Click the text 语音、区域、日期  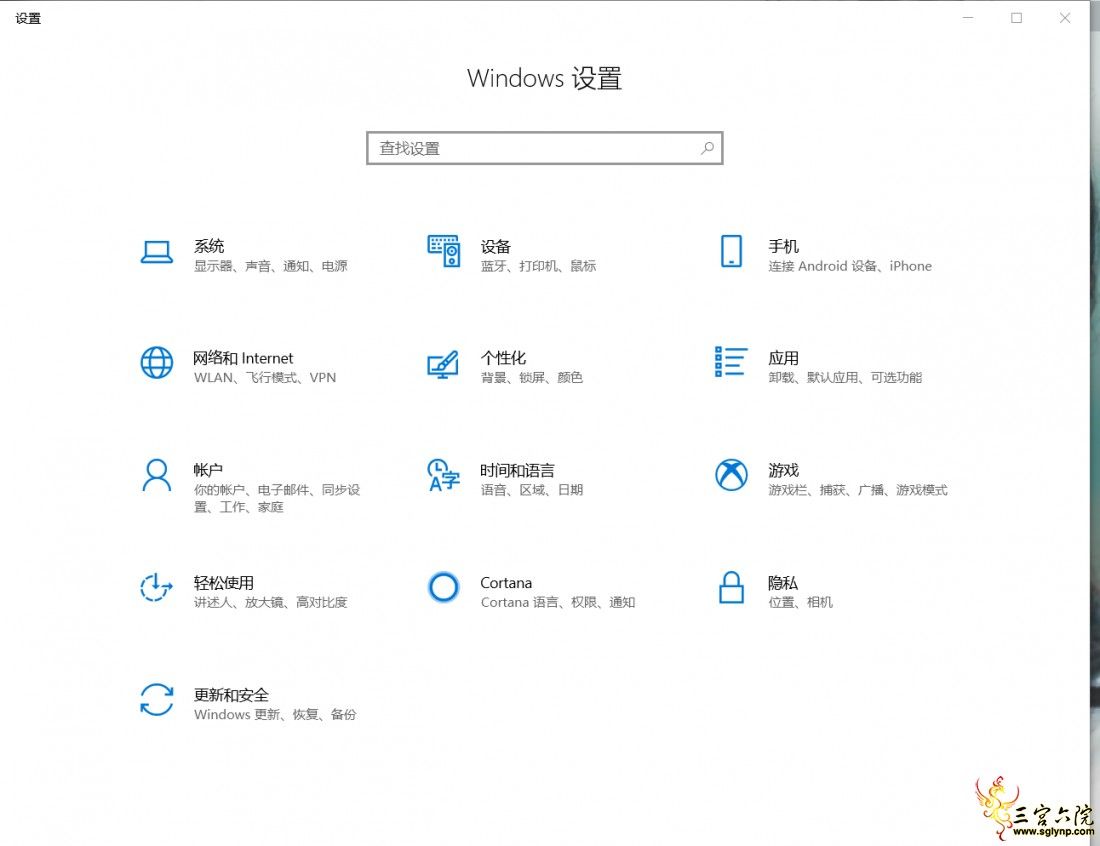coord(532,490)
